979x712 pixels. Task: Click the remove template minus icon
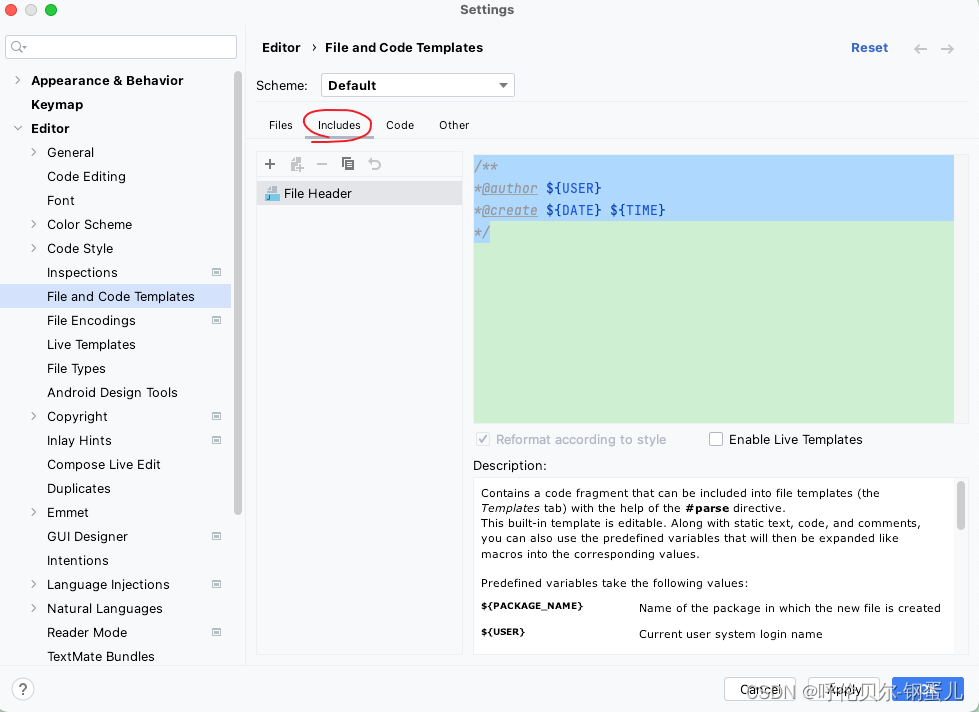tap(322, 164)
